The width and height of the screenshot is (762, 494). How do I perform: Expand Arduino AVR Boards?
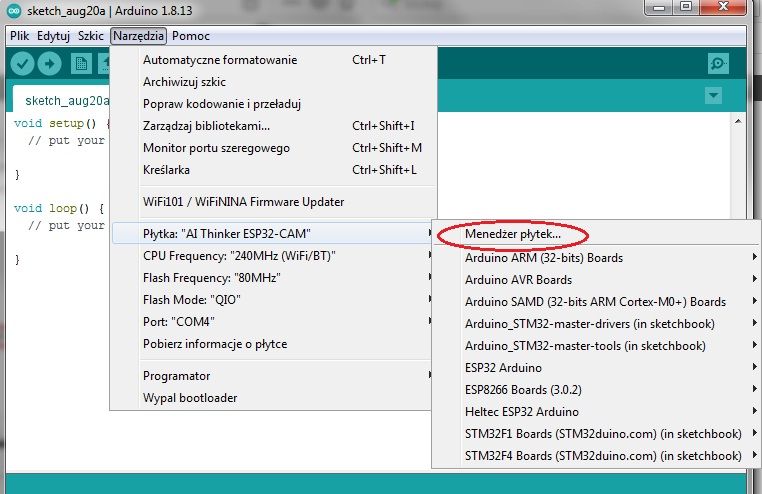click(597, 280)
